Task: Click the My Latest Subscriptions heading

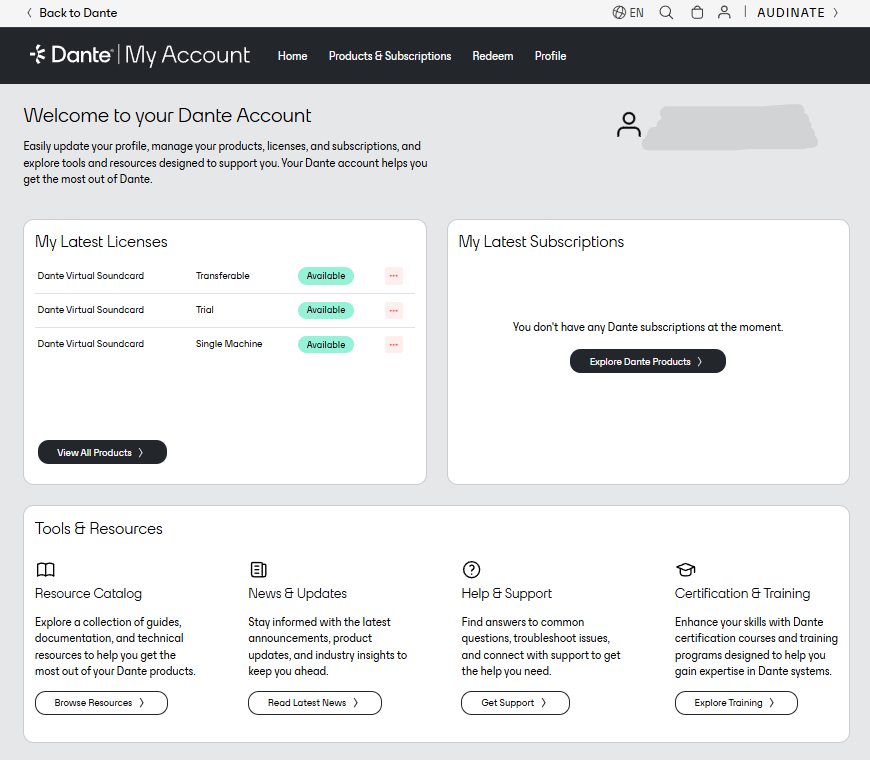Action: coord(541,242)
